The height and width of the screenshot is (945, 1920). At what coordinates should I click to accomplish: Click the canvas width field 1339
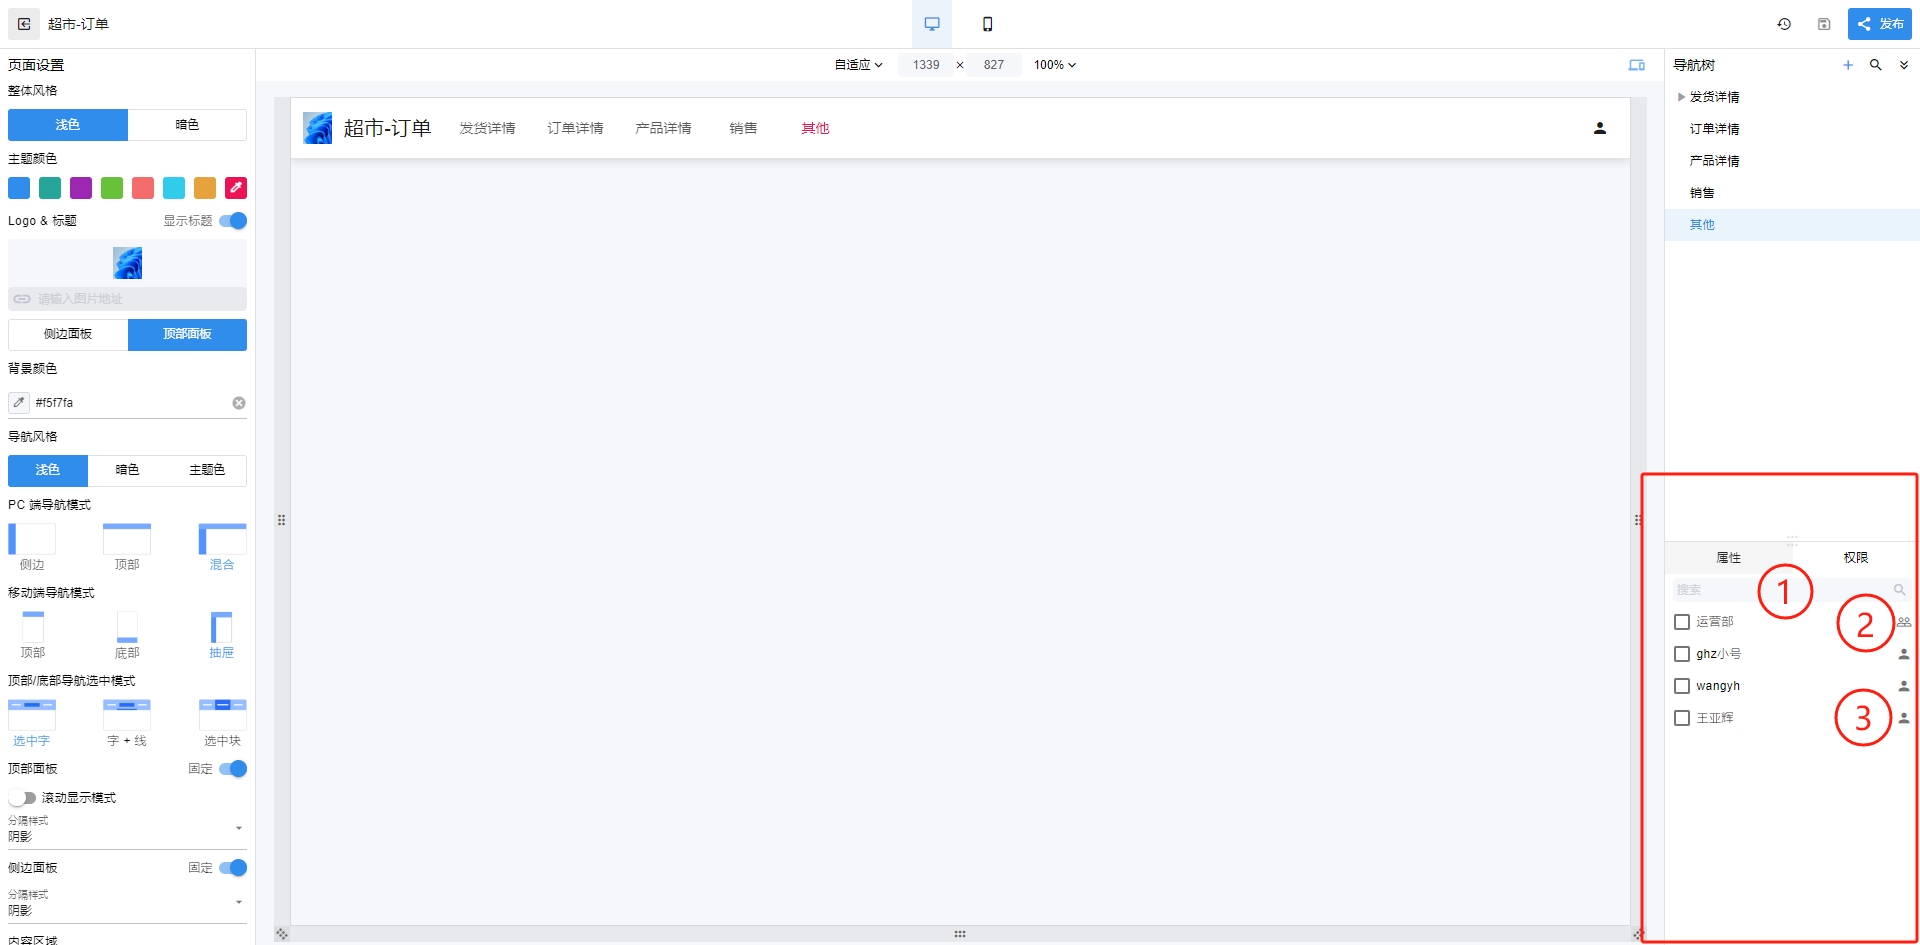[x=926, y=65]
